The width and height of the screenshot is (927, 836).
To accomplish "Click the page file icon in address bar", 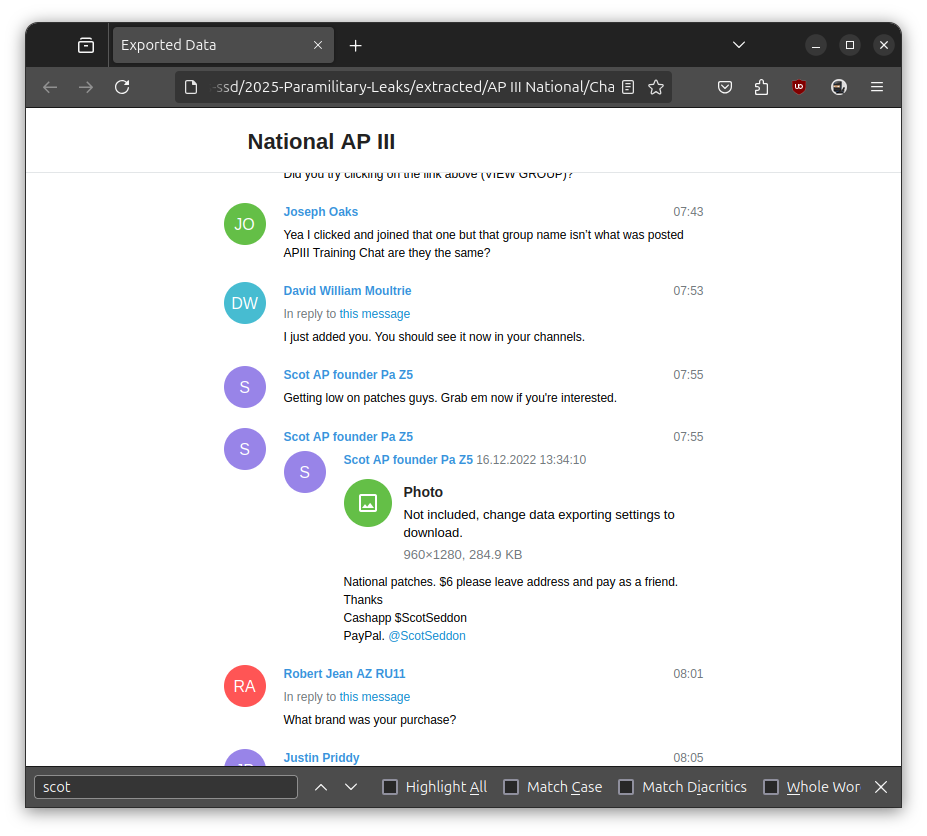I will point(190,88).
